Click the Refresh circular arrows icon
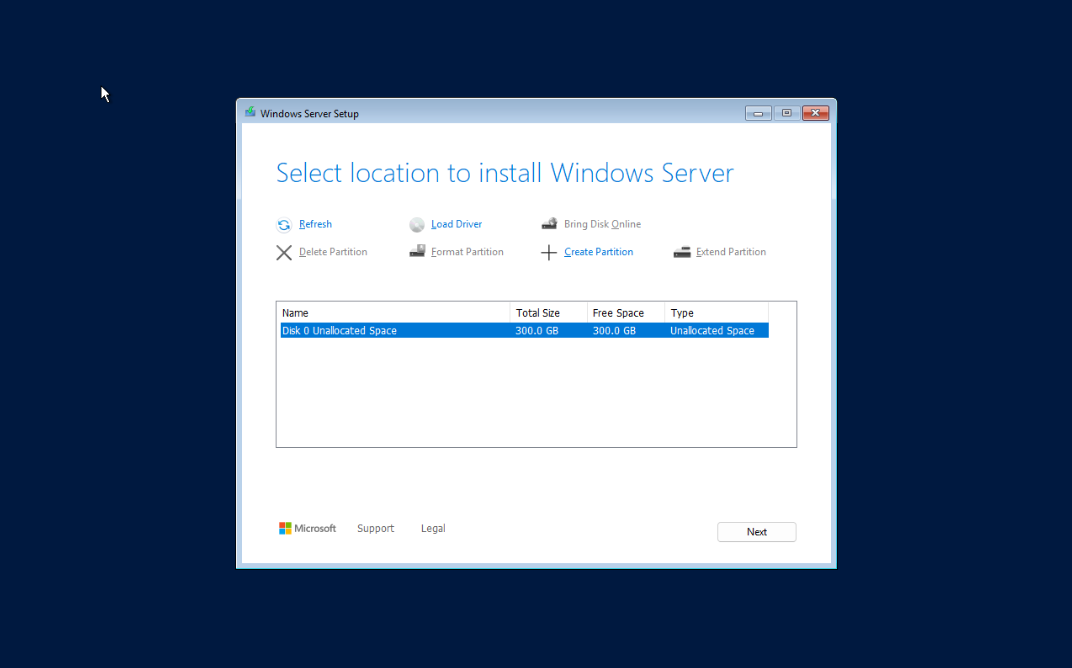Viewport: 1072px width, 668px height. [284, 225]
